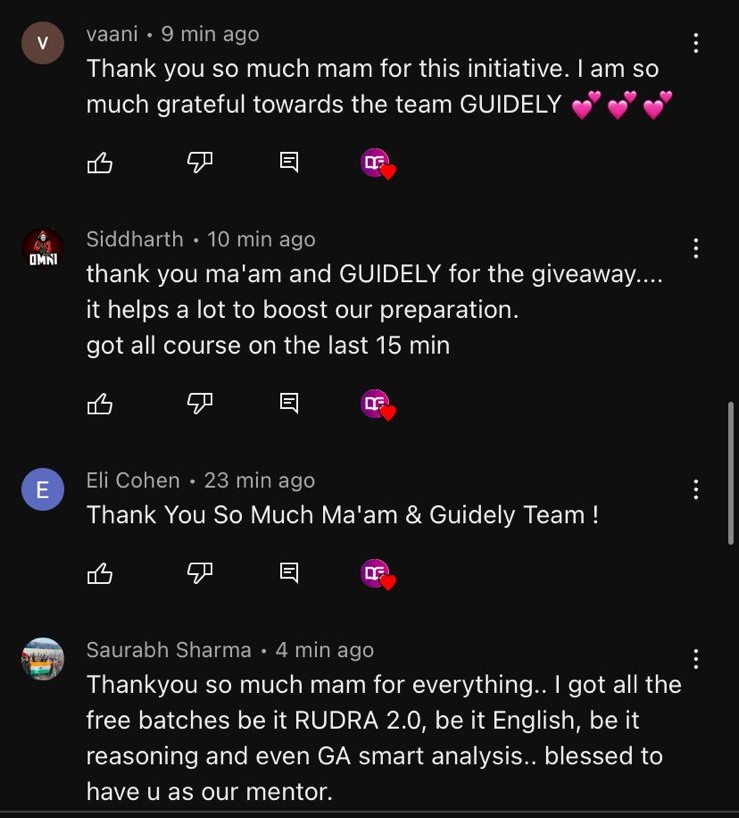This screenshot has height=818, width=739.
Task: Reply to Siddharth's comment
Action: (289, 404)
